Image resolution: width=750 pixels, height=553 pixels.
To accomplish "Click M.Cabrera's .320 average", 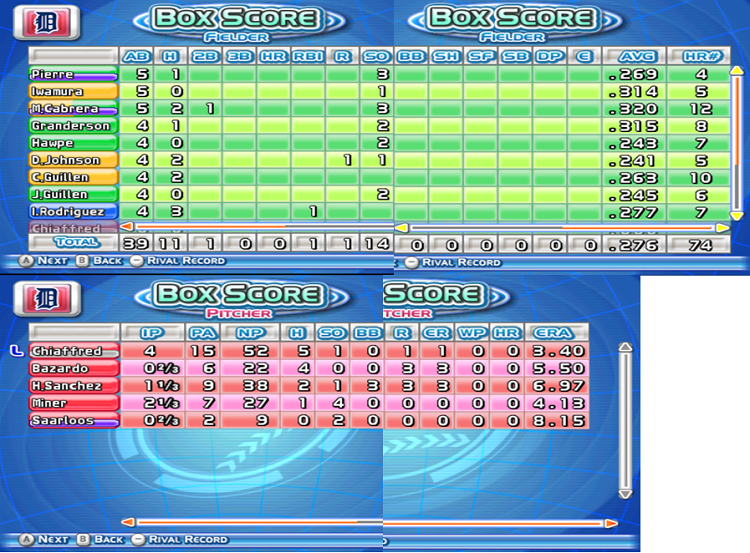I will (x=634, y=109).
